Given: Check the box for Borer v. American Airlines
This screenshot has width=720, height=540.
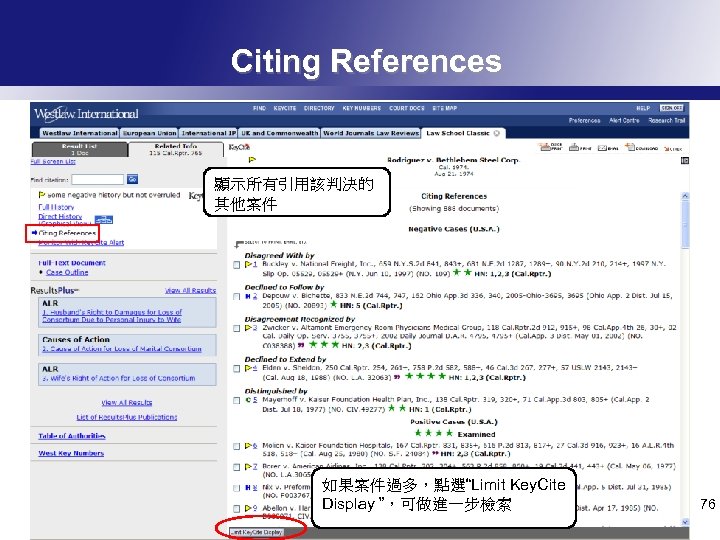Looking at the screenshot, I should [x=236, y=467].
